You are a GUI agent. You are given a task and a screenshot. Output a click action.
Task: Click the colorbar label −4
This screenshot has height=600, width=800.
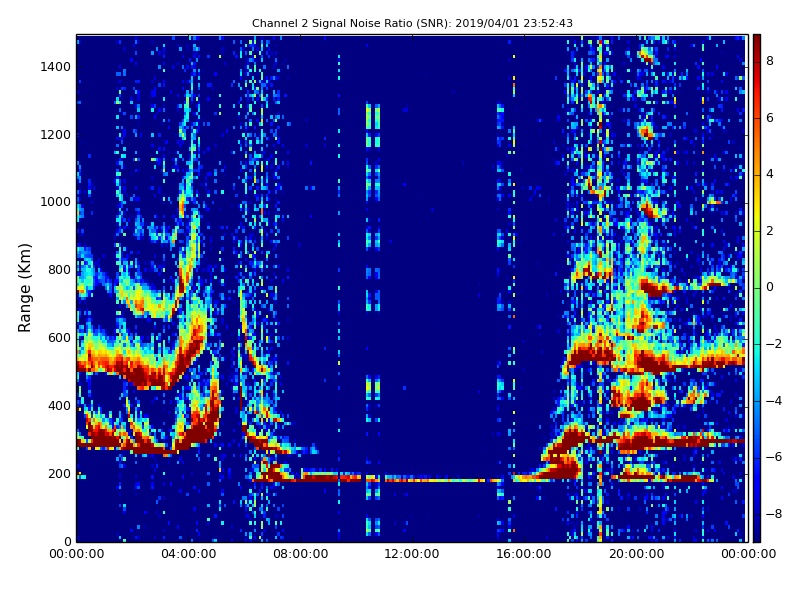click(x=774, y=401)
